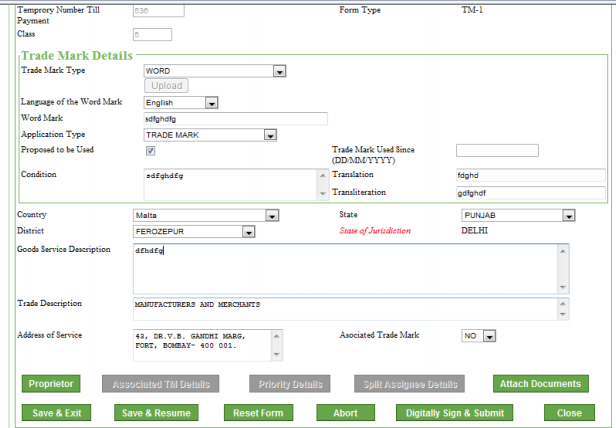Click the Upload button
616x428 pixels.
[x=167, y=86]
